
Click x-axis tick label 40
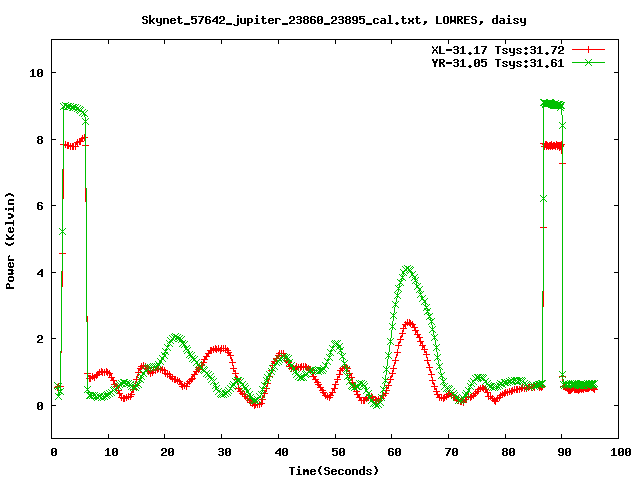281,452
